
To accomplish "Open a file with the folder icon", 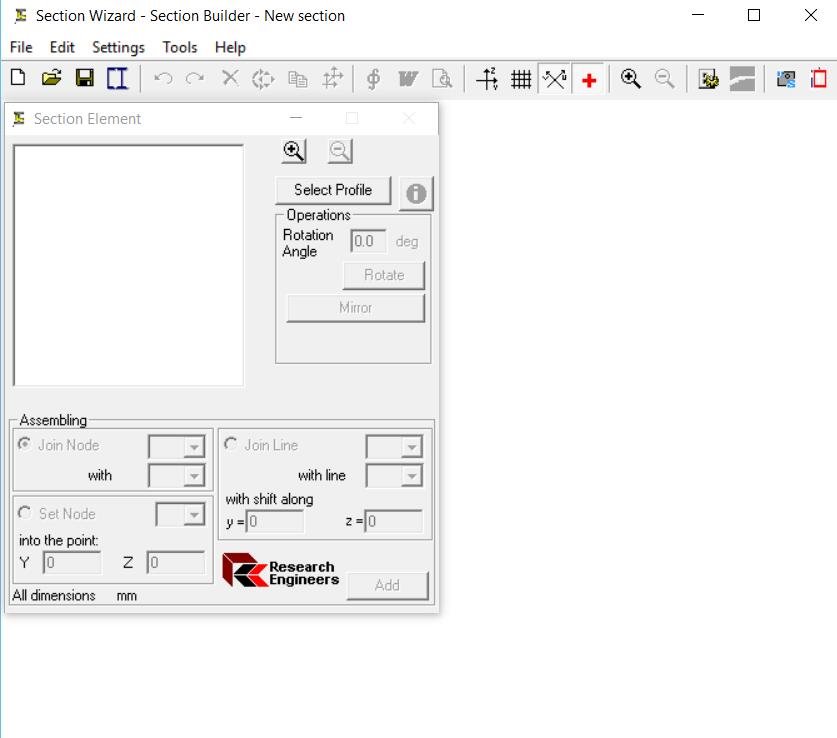I will tap(51, 79).
